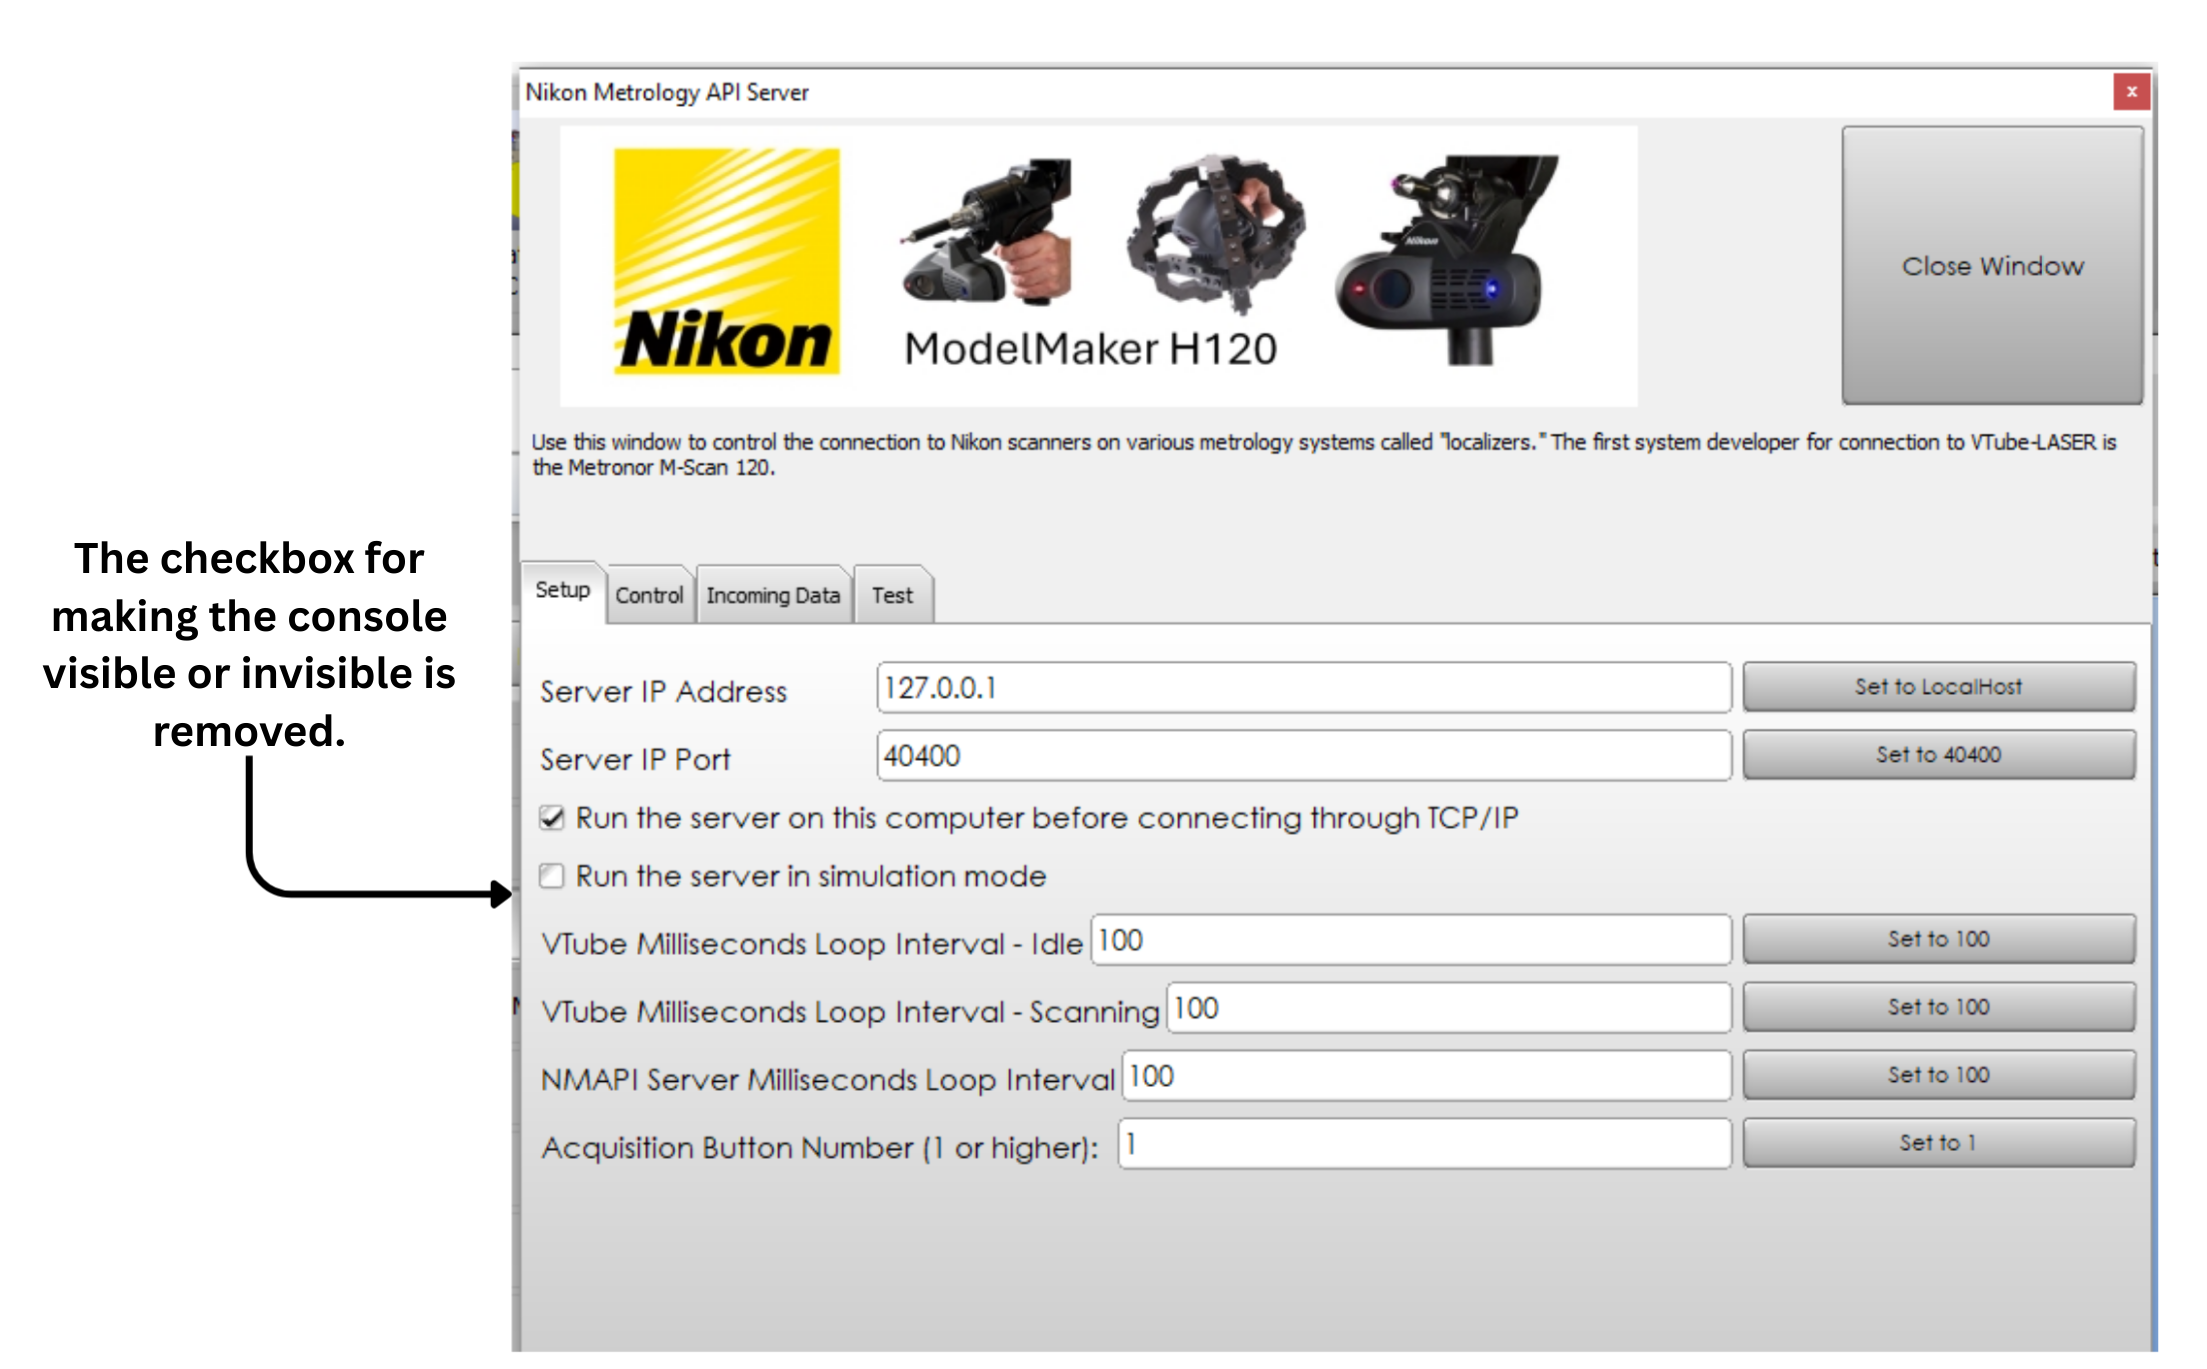The height and width of the screenshot is (1369, 2207).
Task: Click the Set to 1 button
Action: click(1938, 1142)
